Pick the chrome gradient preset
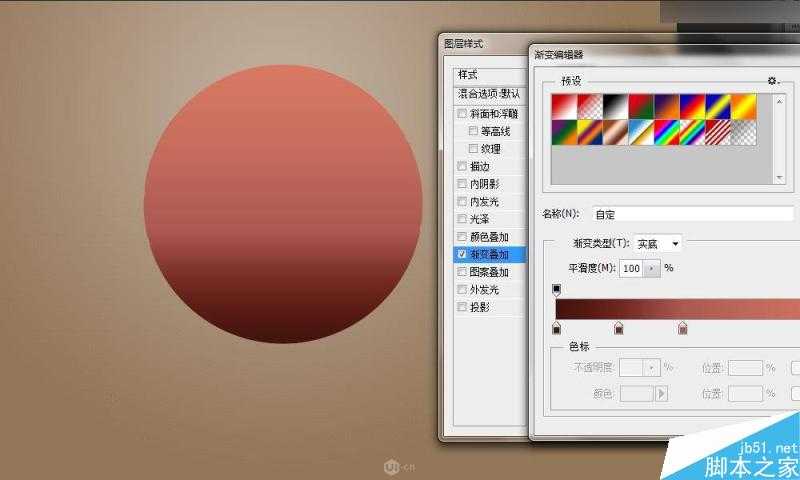Image resolution: width=800 pixels, height=480 pixels. (x=641, y=133)
